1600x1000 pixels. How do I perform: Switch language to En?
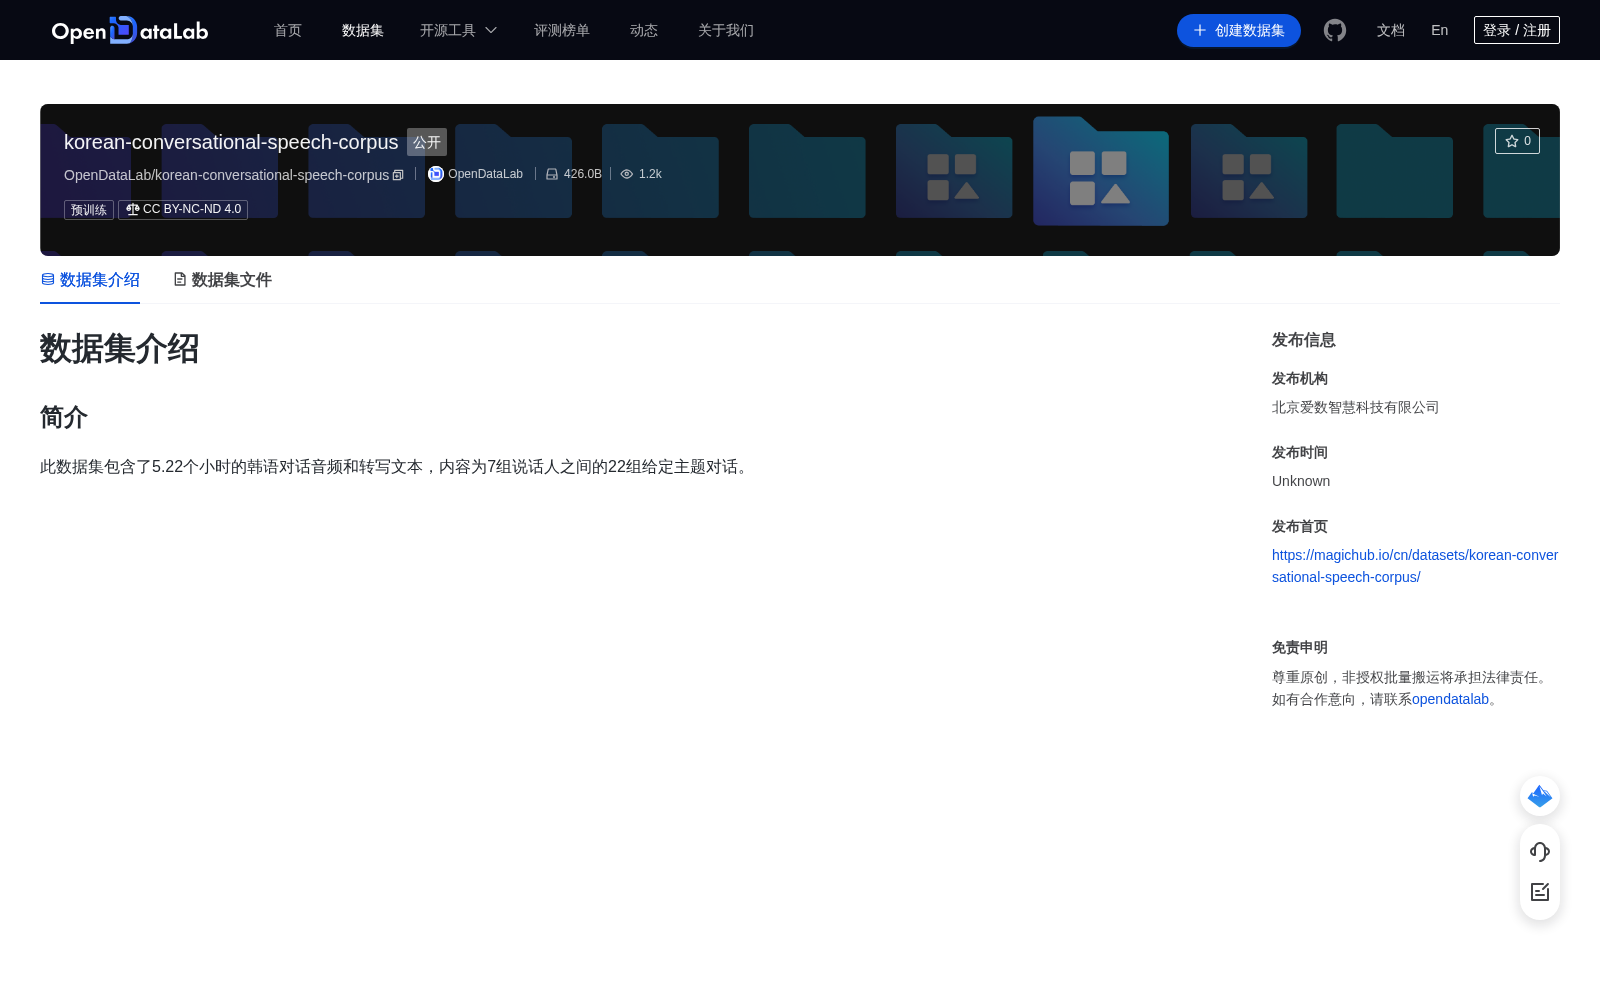click(1440, 30)
